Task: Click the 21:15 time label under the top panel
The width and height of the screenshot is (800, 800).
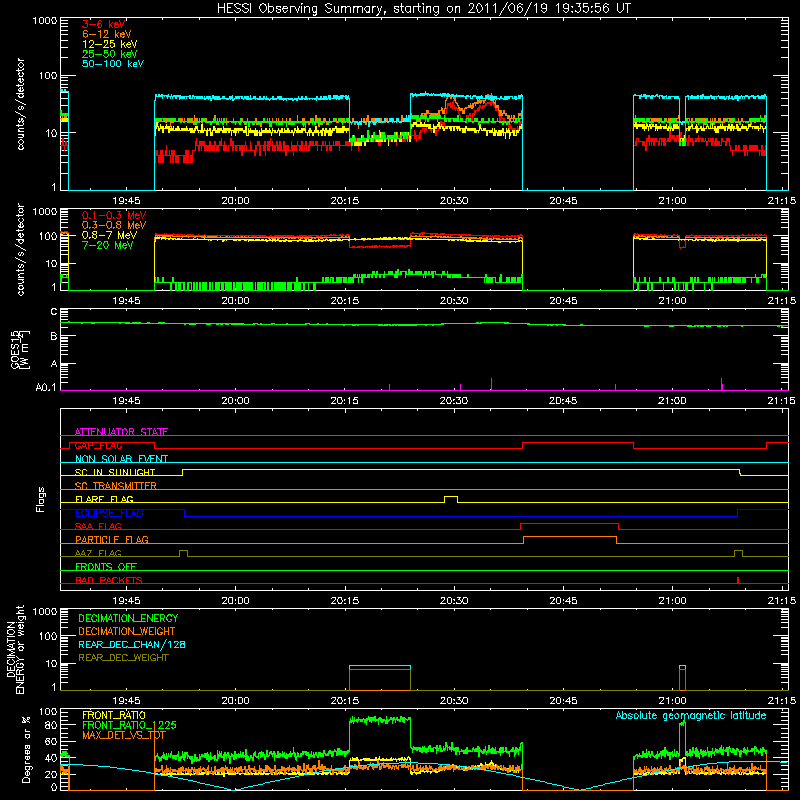Action: point(782,201)
